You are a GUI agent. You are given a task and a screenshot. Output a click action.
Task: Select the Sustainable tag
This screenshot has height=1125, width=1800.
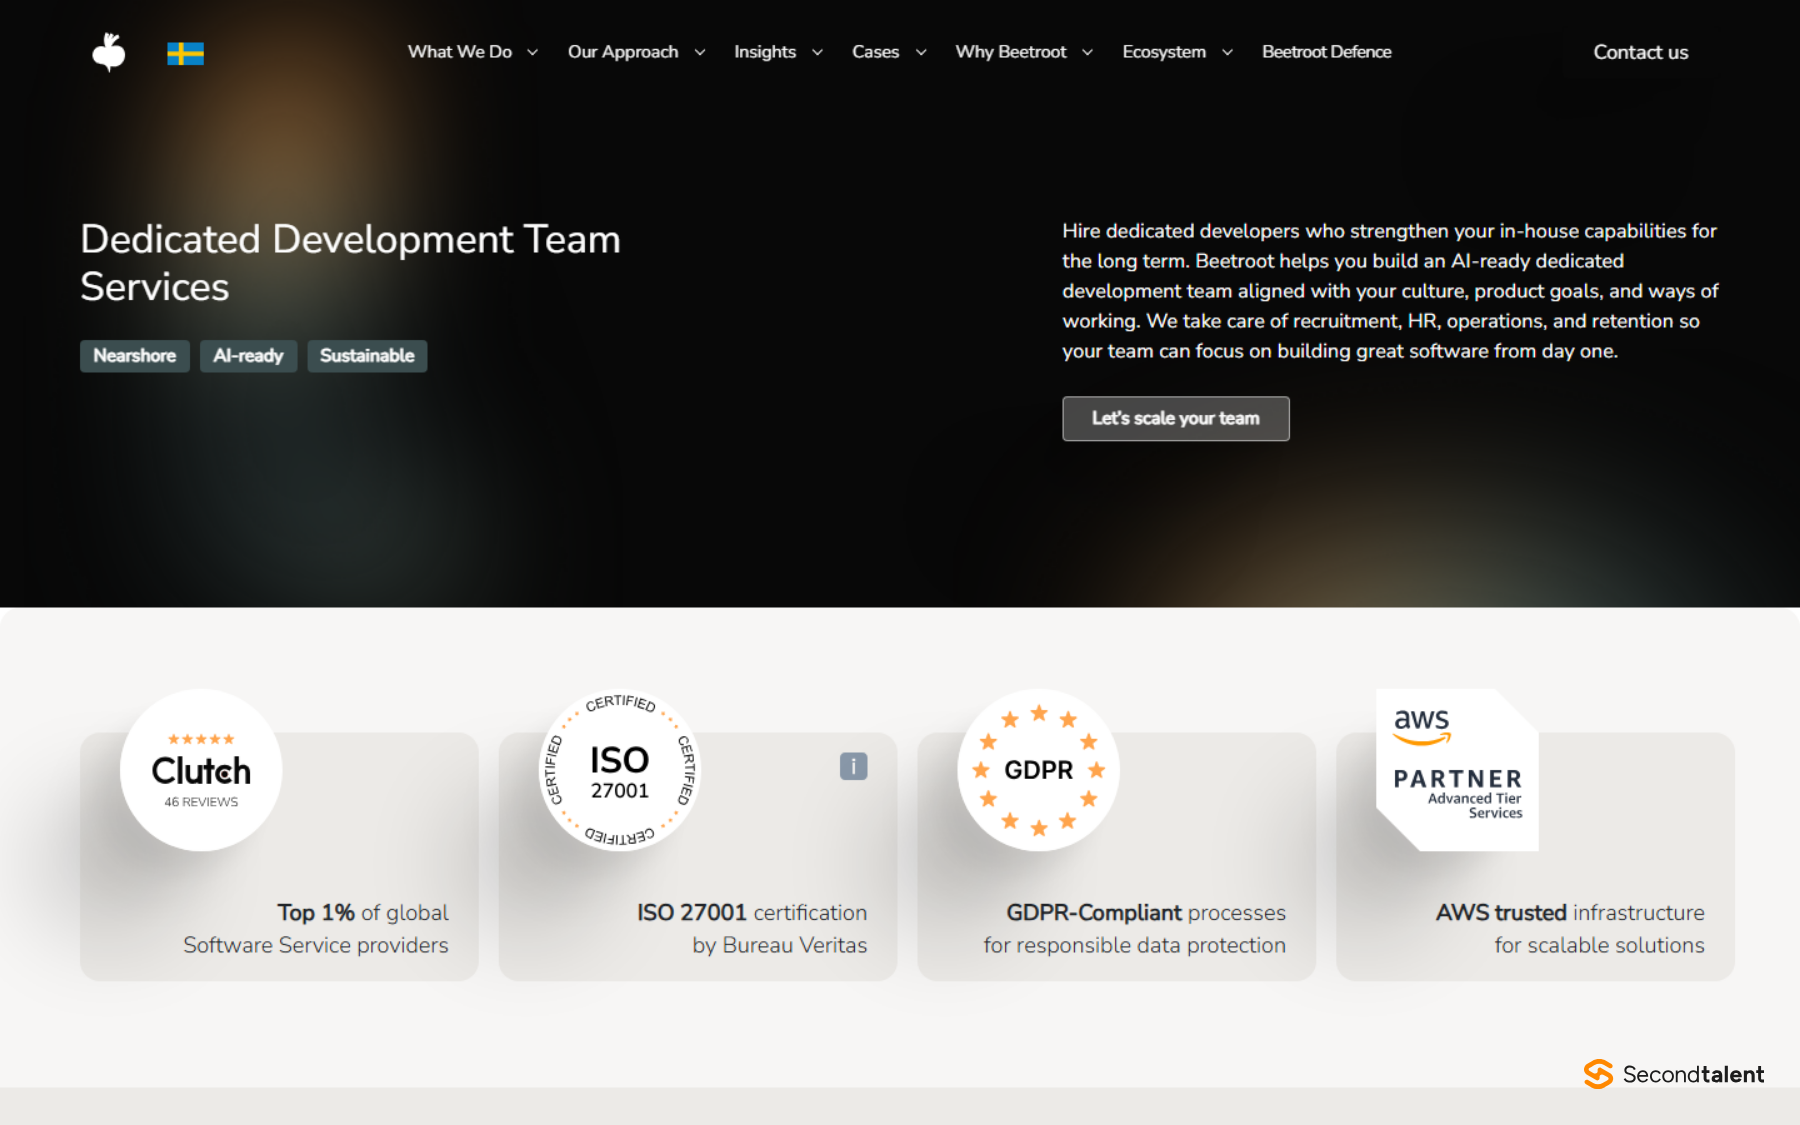tap(367, 356)
